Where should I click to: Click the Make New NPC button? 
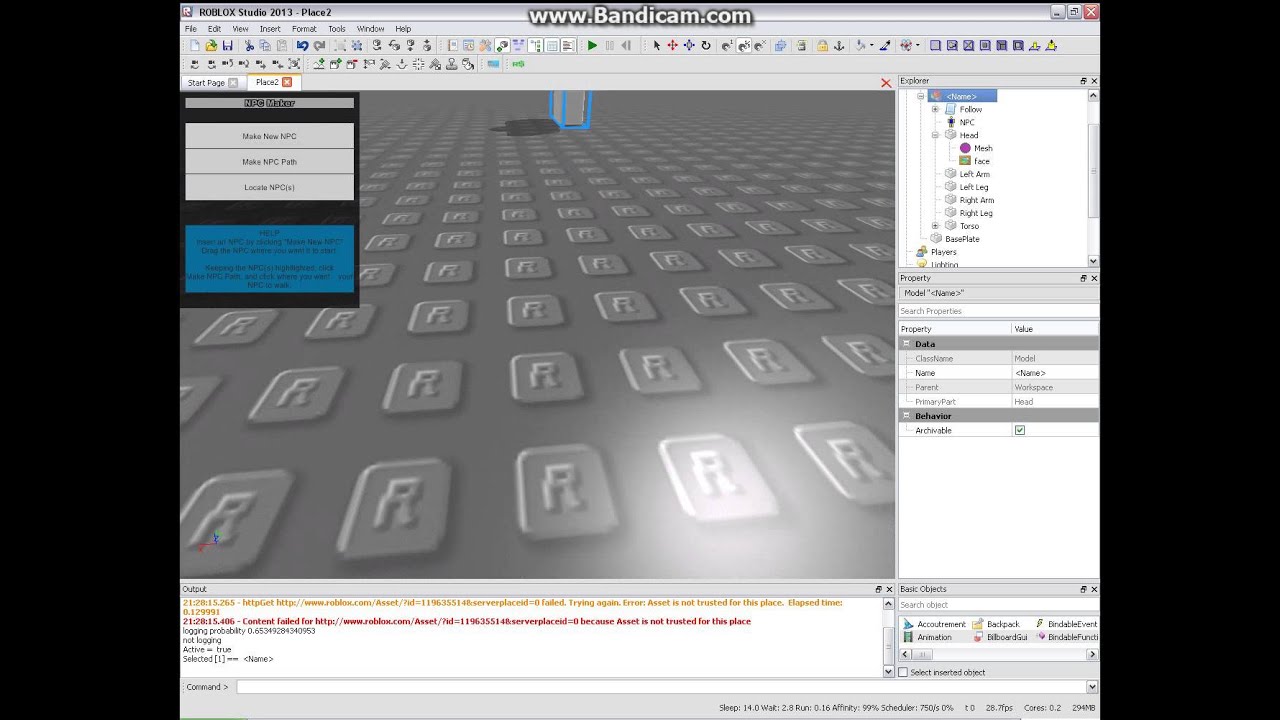(x=270, y=136)
